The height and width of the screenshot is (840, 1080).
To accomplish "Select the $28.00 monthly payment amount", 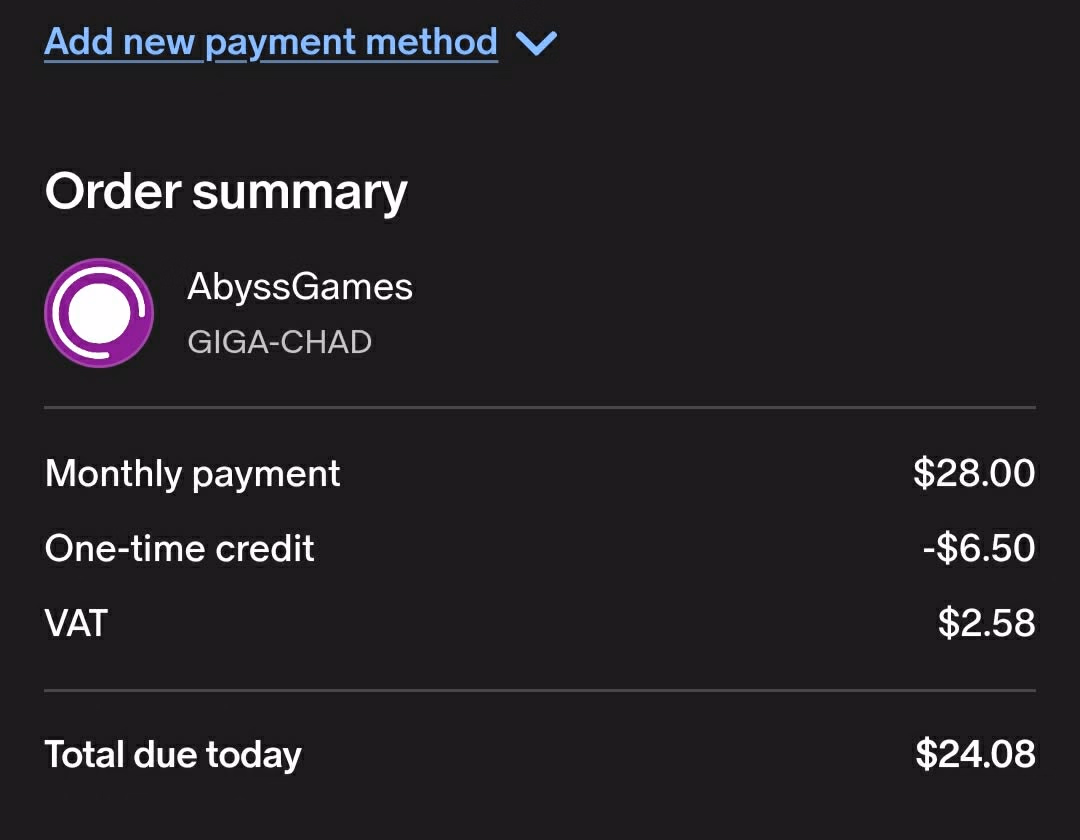I will point(974,473).
